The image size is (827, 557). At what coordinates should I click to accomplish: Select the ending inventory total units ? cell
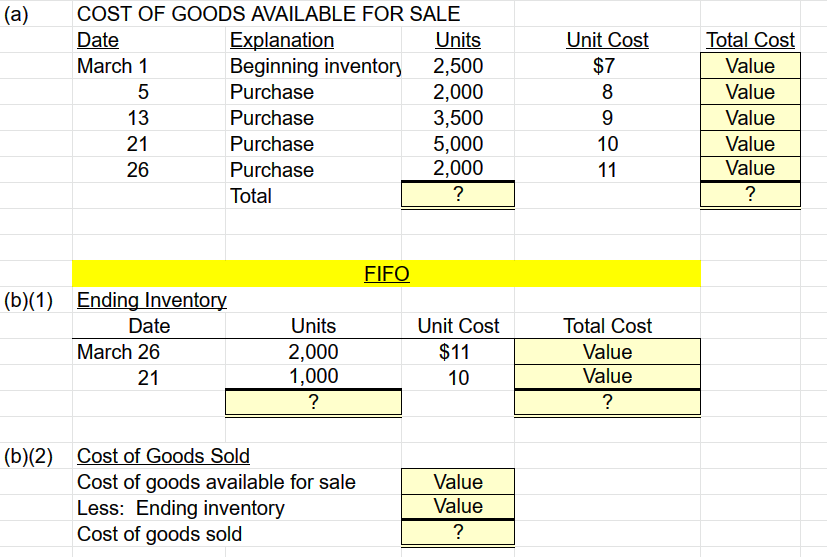(313, 402)
